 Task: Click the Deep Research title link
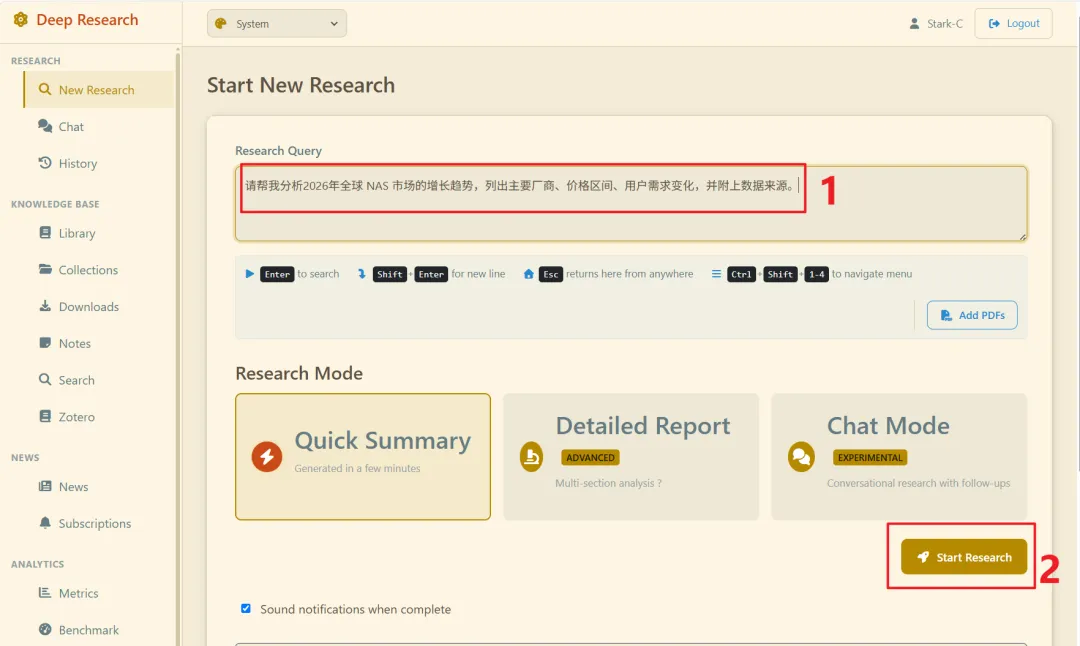(87, 20)
